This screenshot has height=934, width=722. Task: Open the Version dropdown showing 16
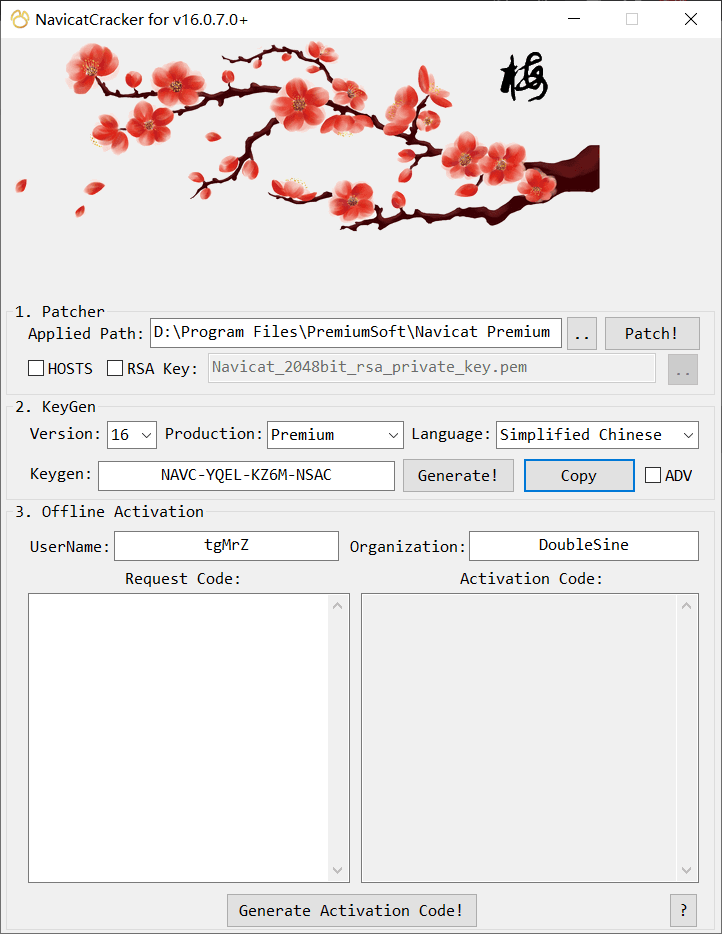(132, 435)
